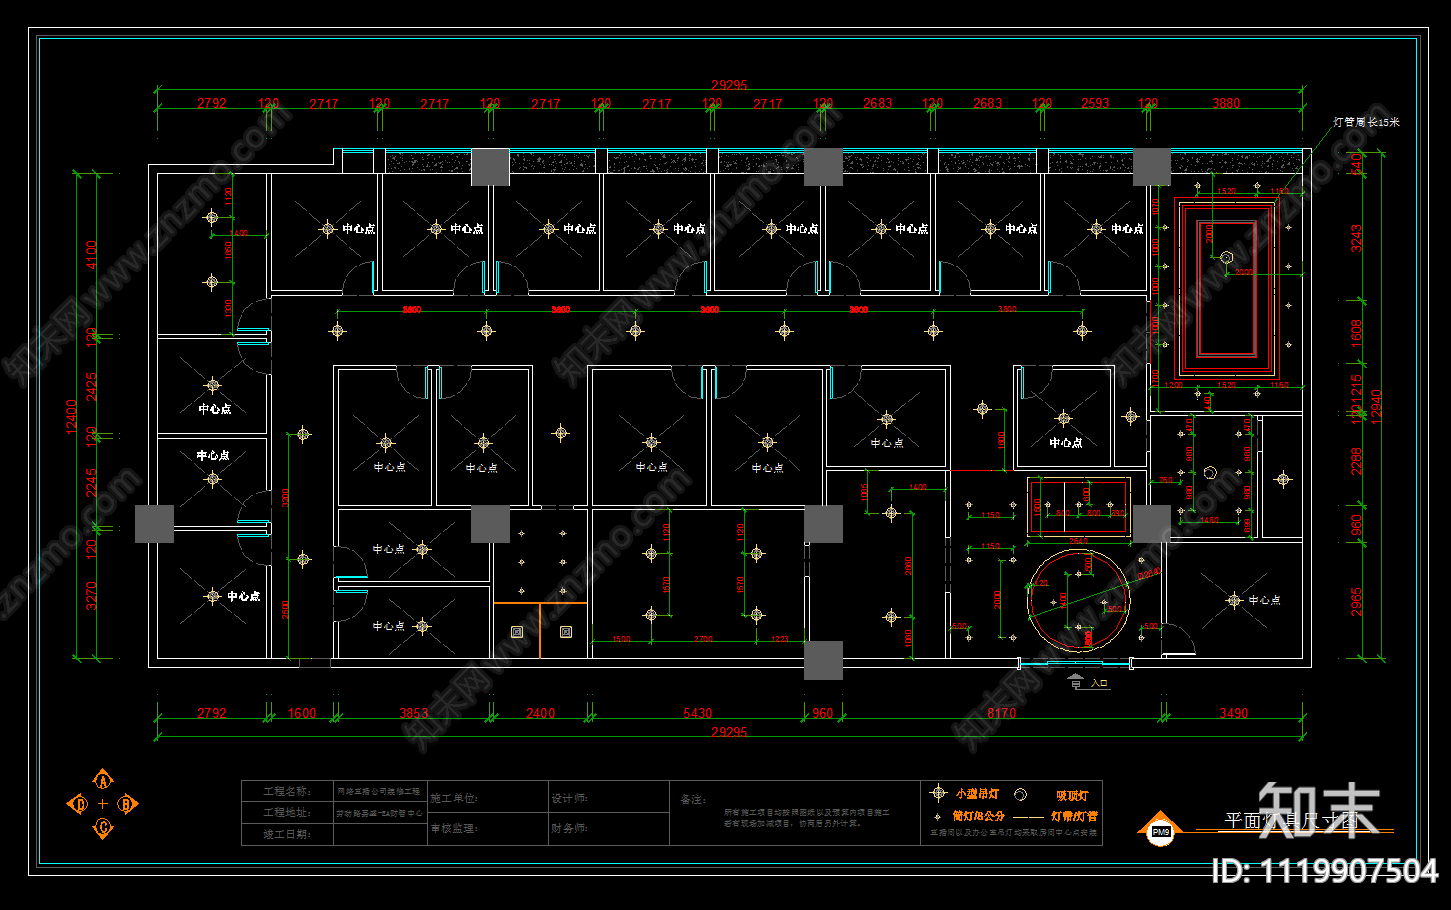Image resolution: width=1451 pixels, height=910 pixels.
Task: Select the 3880 top dimension
Action: click(x=1226, y=103)
